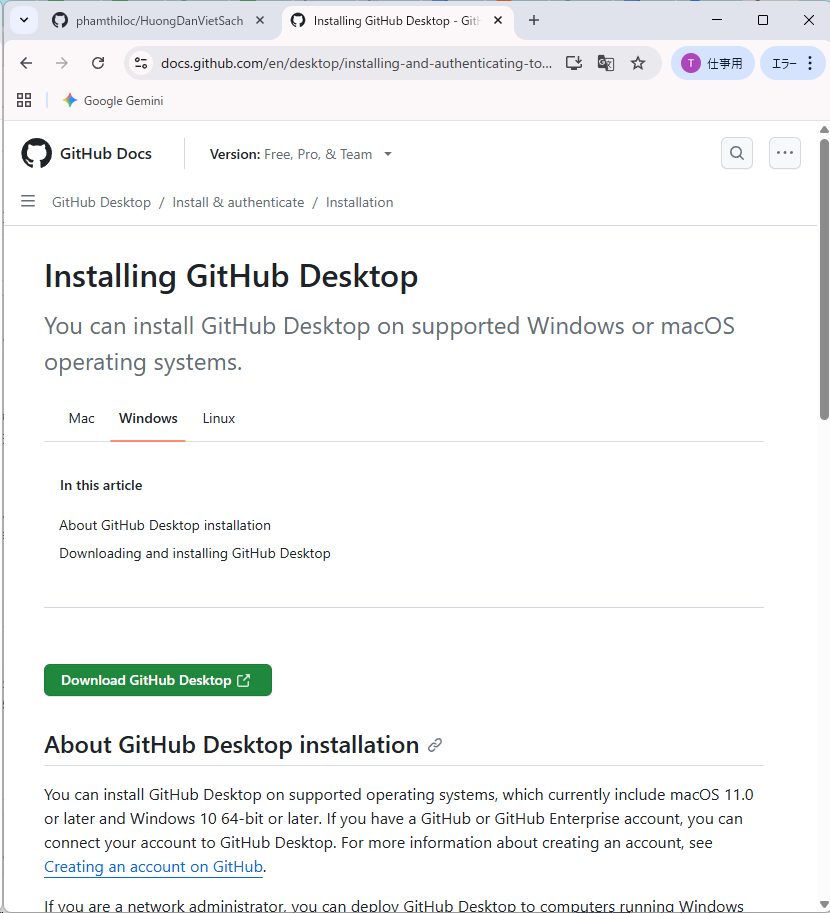This screenshot has height=913, width=830.
Task: Copy the anchor link icon beside About heading
Action: click(435, 745)
